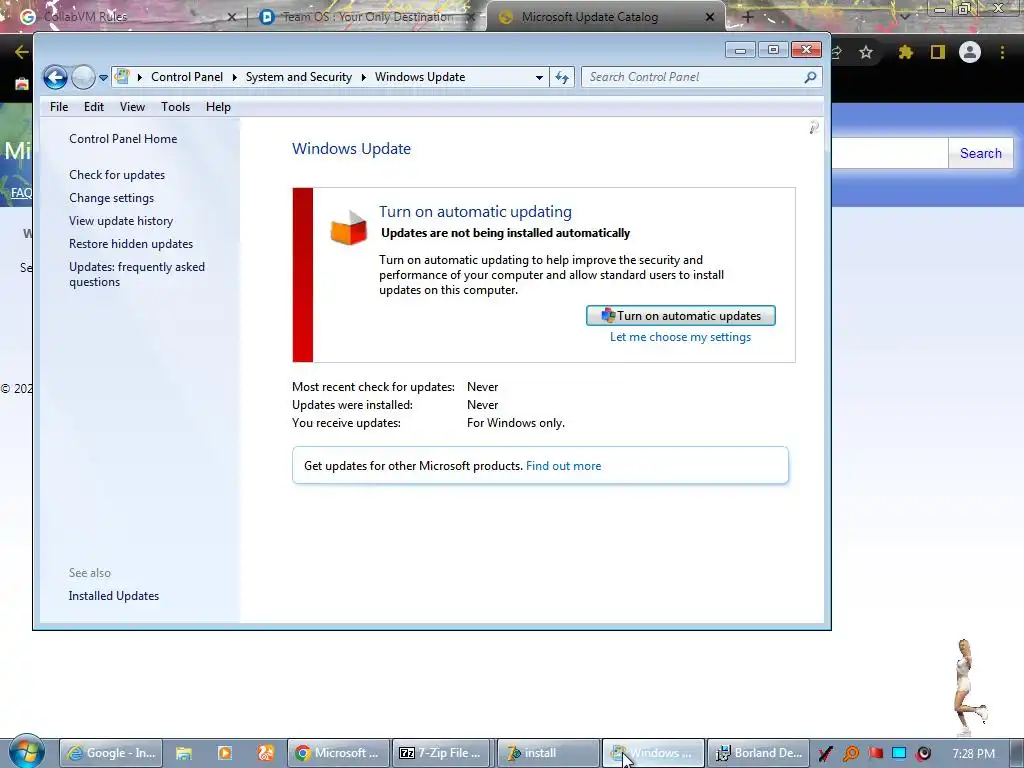Expand arrow after System and Security breadcrumb
1024x768 pixels.
click(x=364, y=77)
